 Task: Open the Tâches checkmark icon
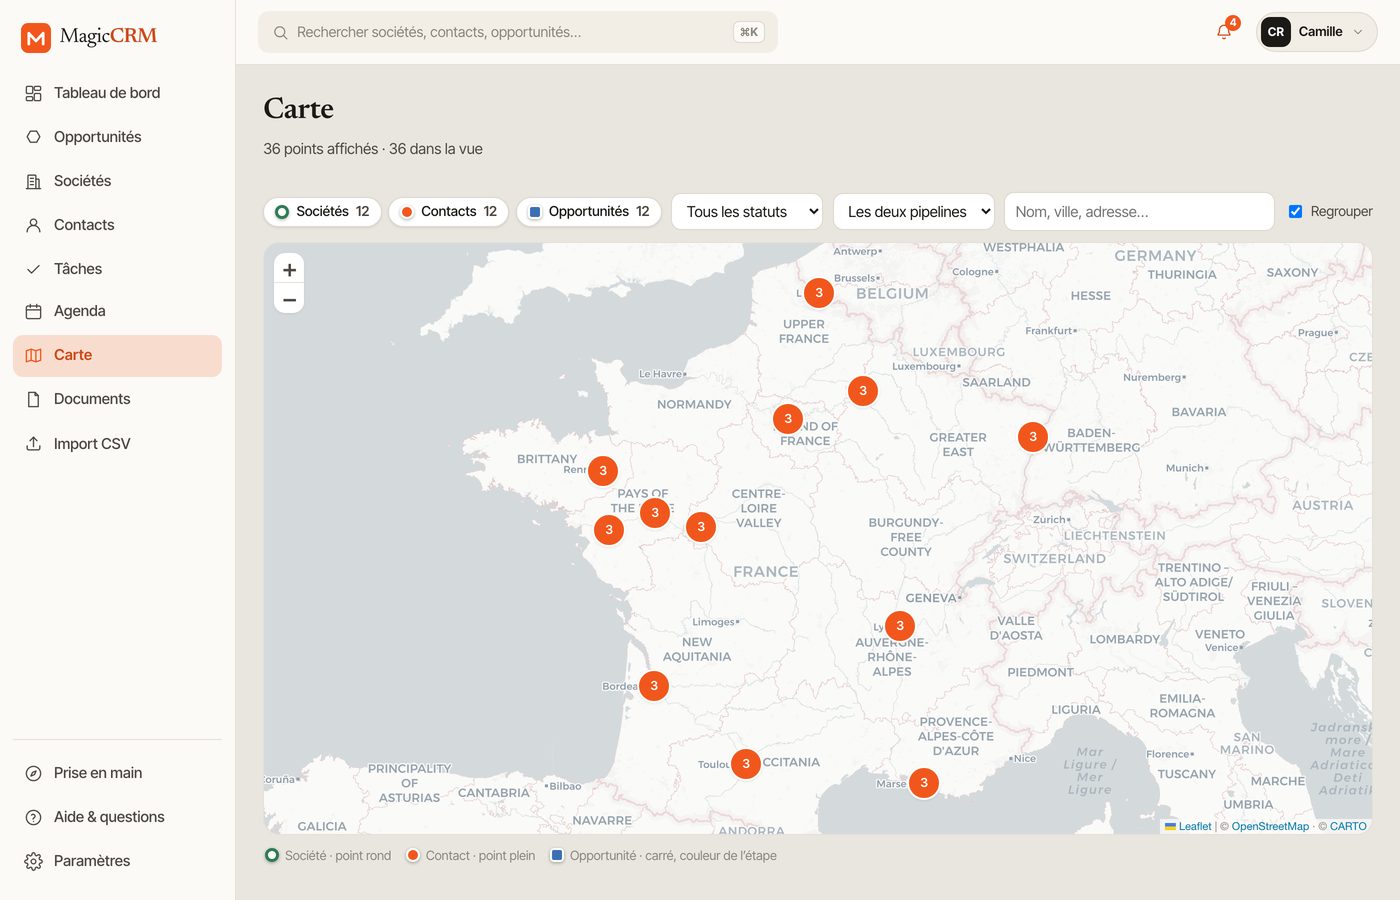click(33, 269)
